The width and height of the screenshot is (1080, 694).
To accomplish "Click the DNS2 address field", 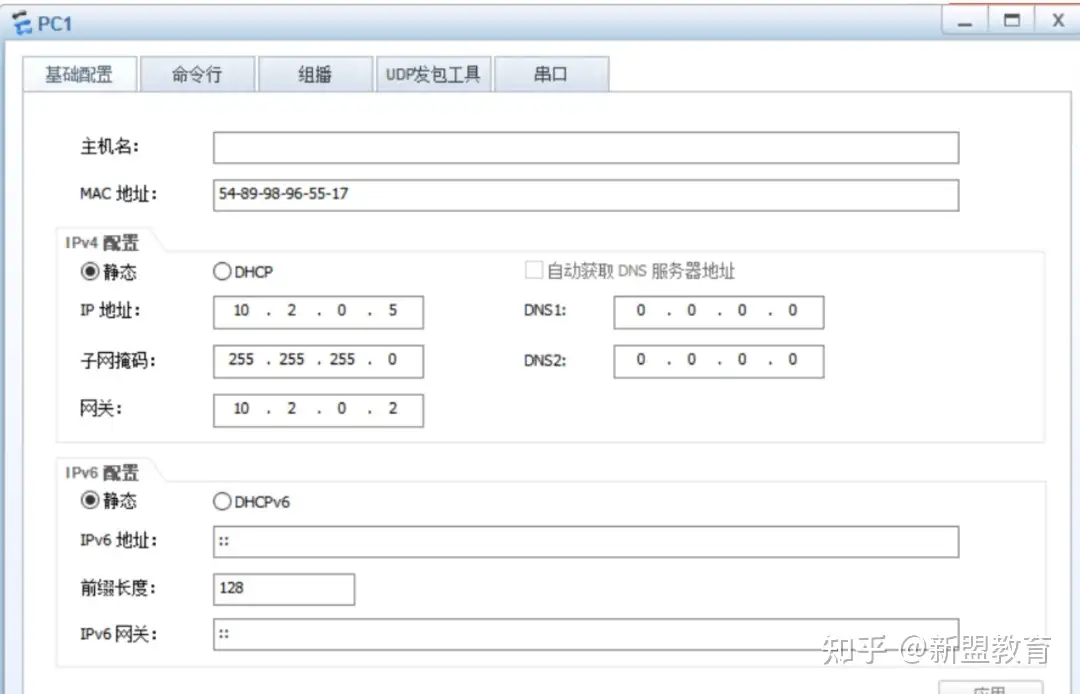I will (x=718, y=361).
